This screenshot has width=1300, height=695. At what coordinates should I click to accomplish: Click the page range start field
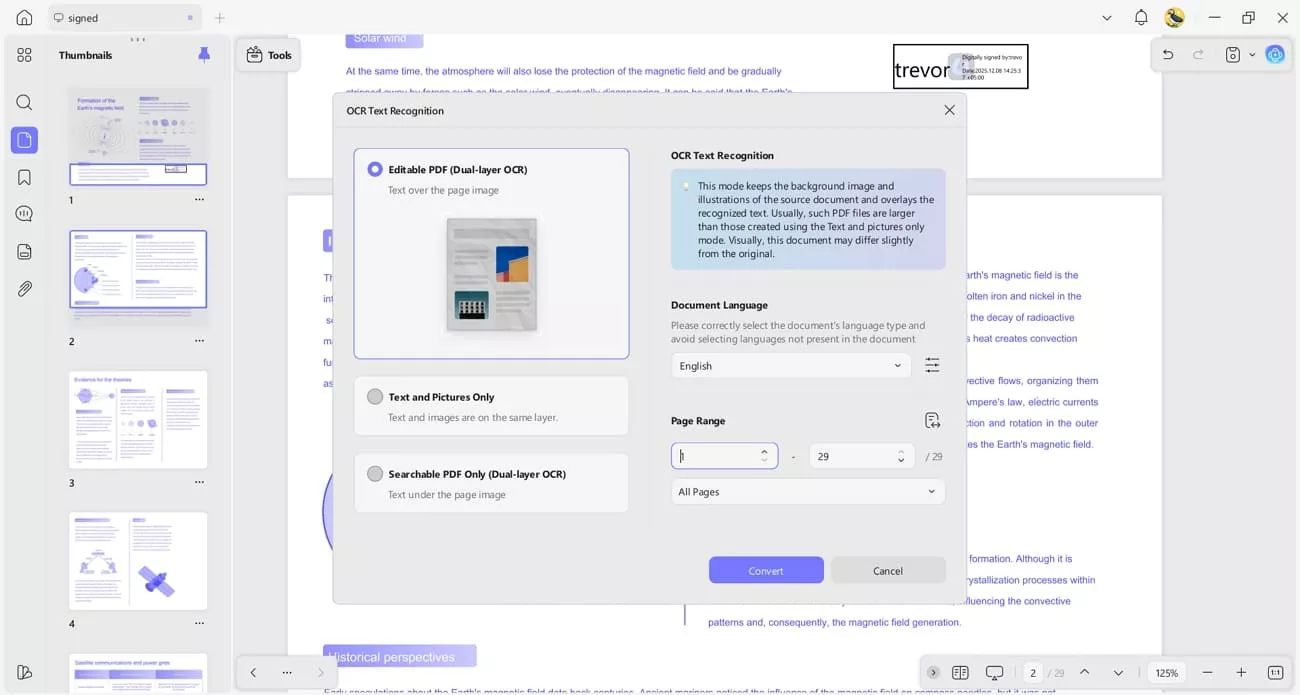tap(715, 456)
